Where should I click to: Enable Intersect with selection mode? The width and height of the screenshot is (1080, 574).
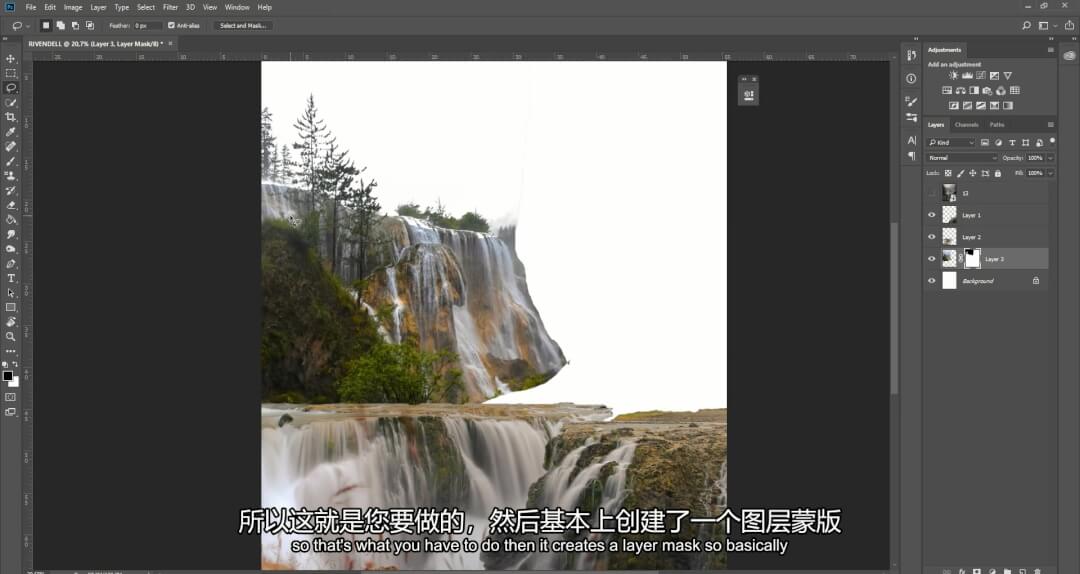[x=90, y=25]
